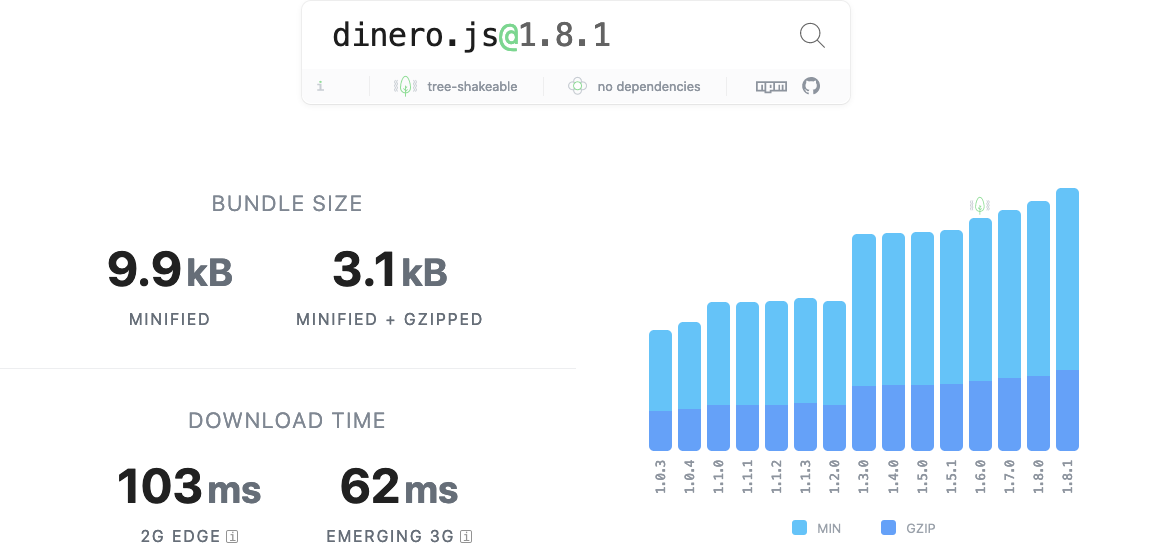Select the 1.8.1 version bar
1152x553 pixels.
[1068, 319]
